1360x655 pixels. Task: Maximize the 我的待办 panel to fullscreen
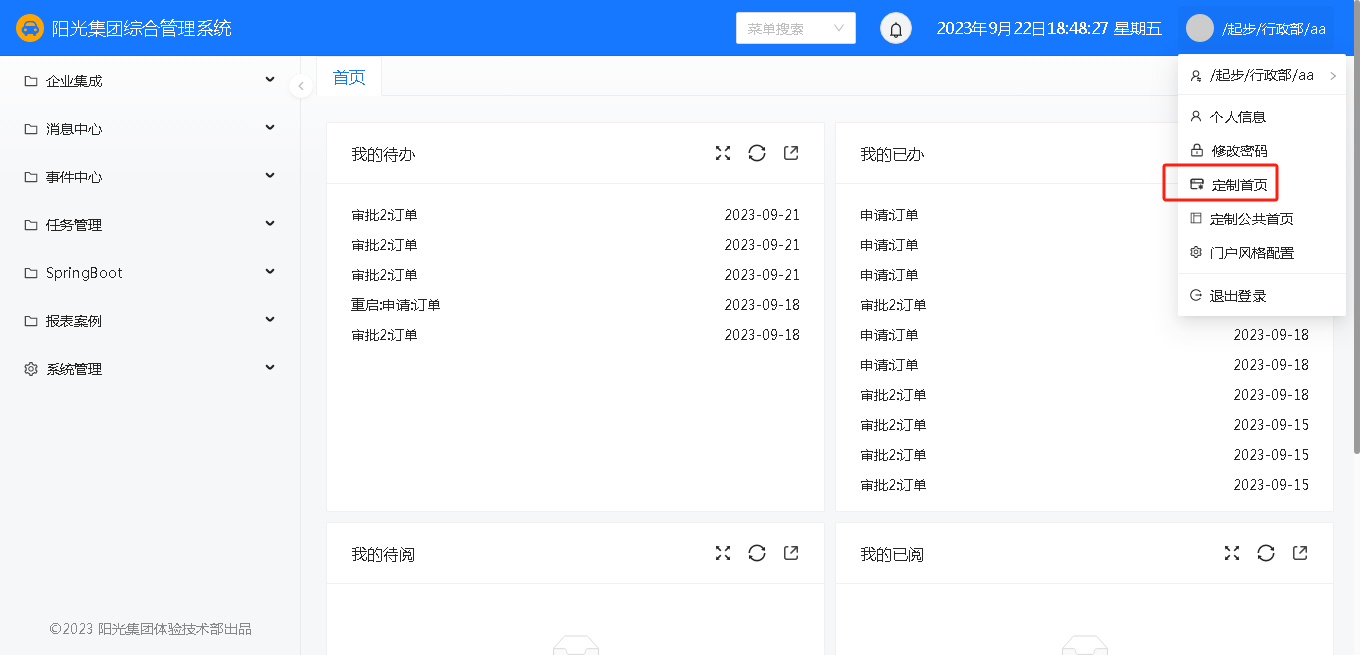click(x=723, y=153)
